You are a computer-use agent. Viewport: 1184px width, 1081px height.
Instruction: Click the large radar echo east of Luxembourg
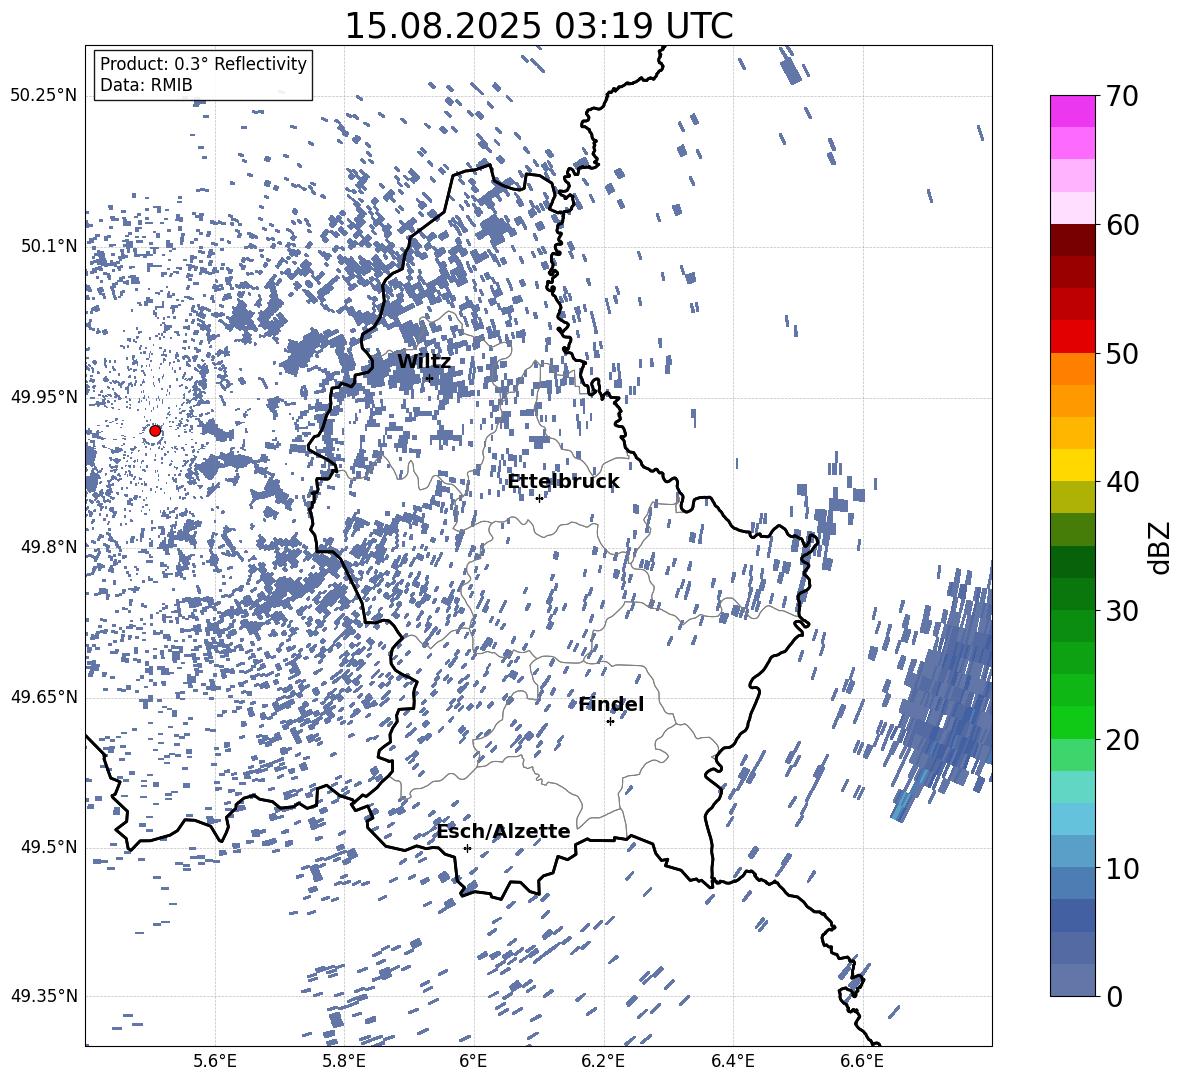click(x=947, y=694)
